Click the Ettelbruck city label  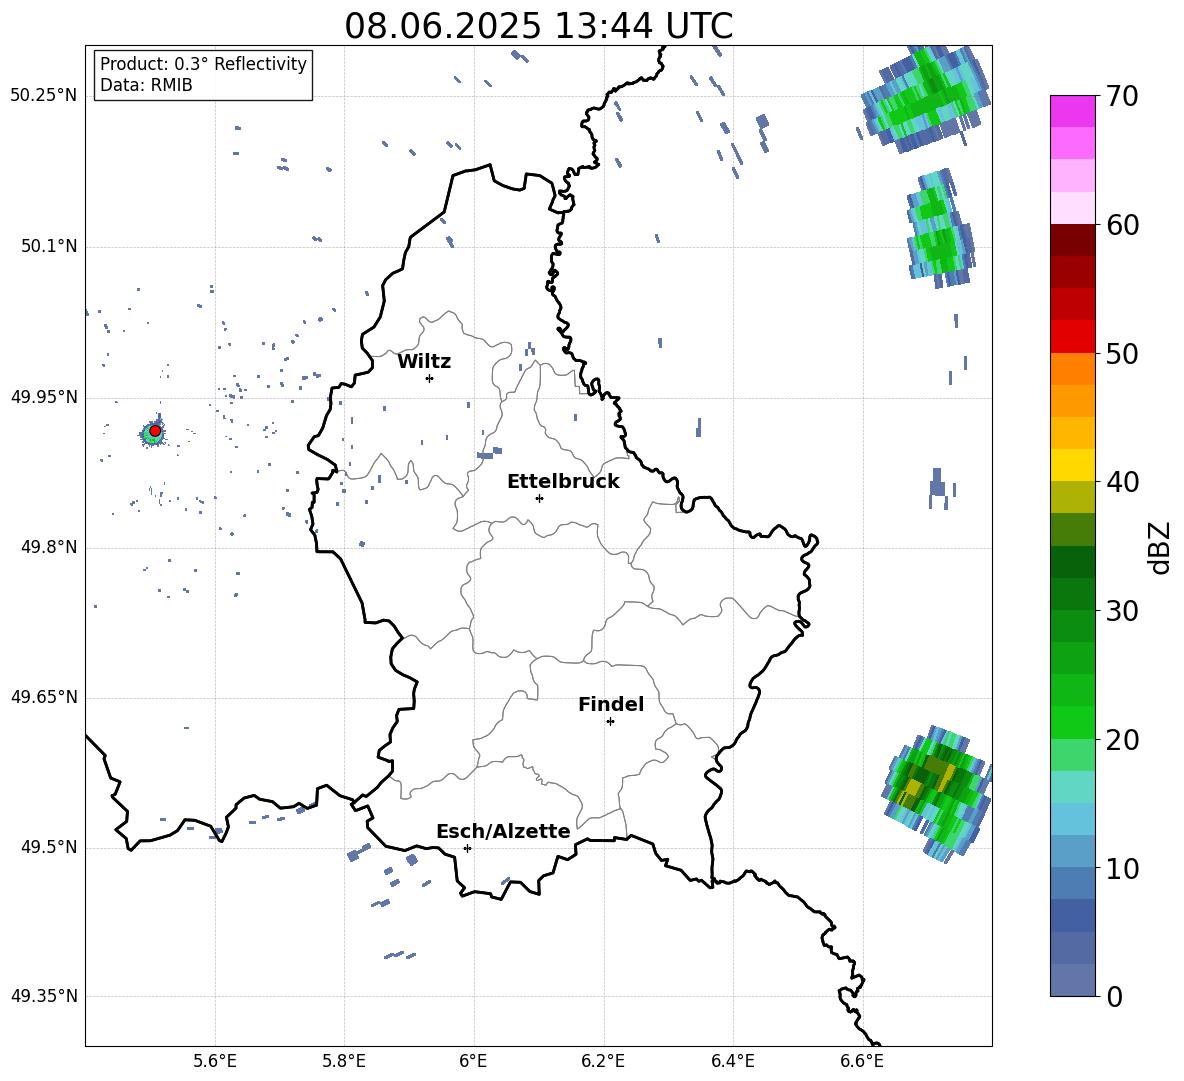(x=563, y=482)
